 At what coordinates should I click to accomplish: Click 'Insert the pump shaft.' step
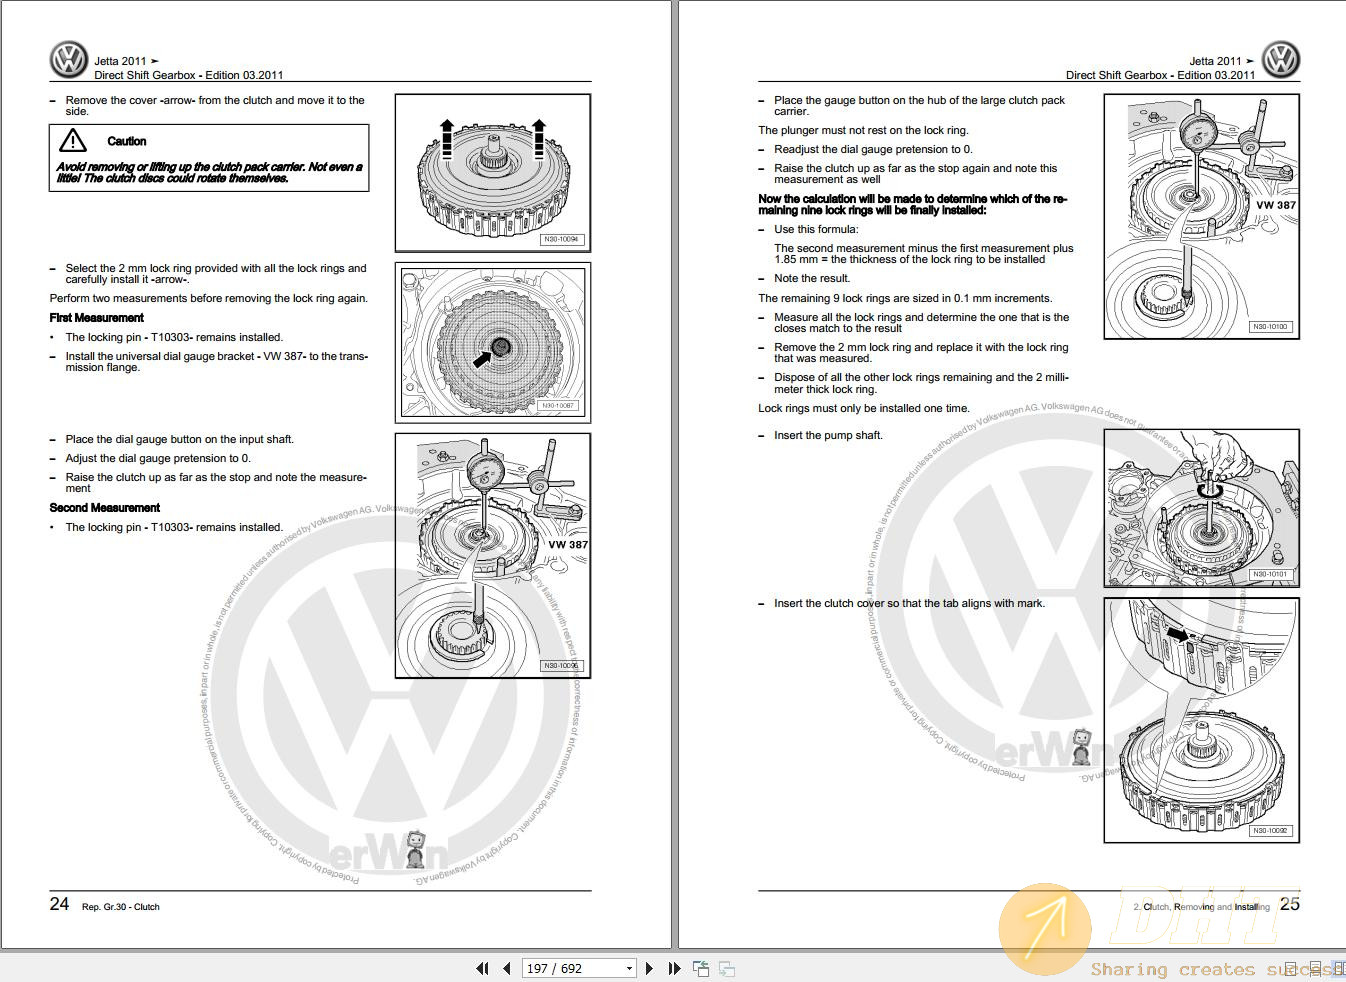828,435
